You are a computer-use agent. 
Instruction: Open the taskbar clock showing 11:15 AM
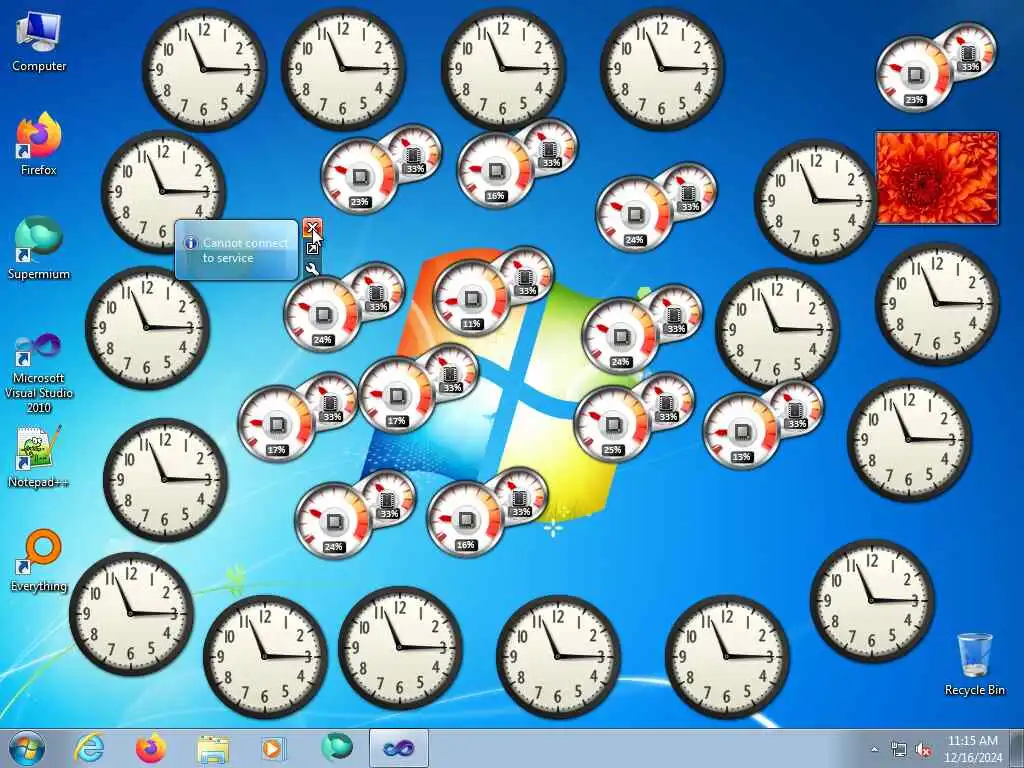point(972,748)
